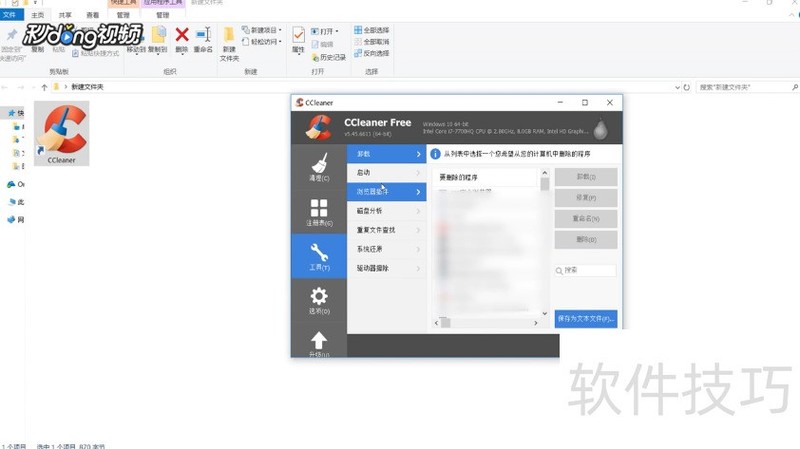Click the CCleaner logo in the header
This screenshot has height=449, width=800.
pyautogui.click(x=318, y=127)
